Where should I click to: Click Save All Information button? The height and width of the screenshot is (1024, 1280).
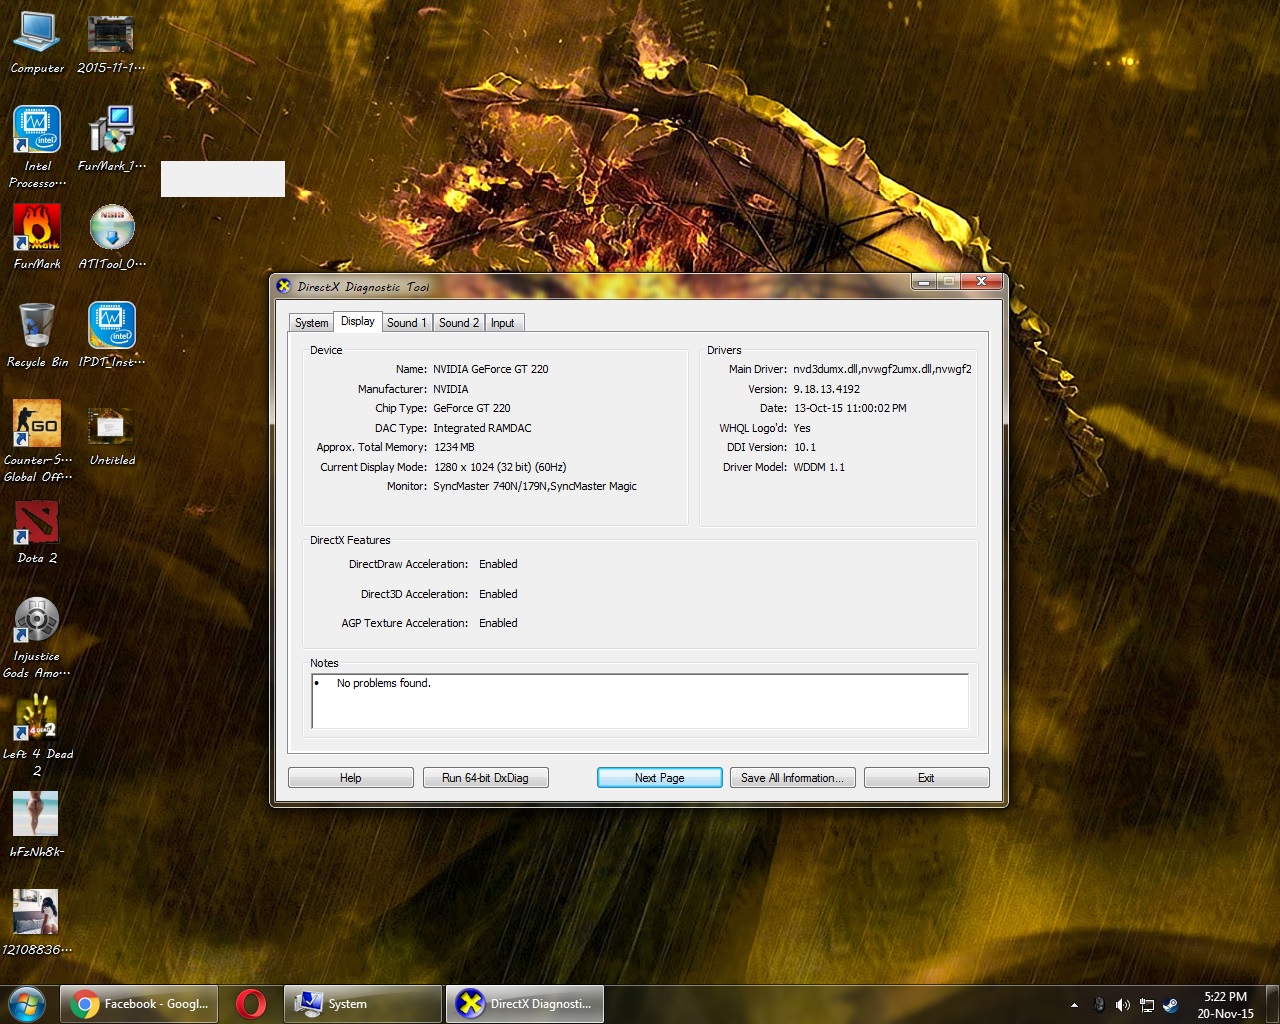click(x=793, y=778)
